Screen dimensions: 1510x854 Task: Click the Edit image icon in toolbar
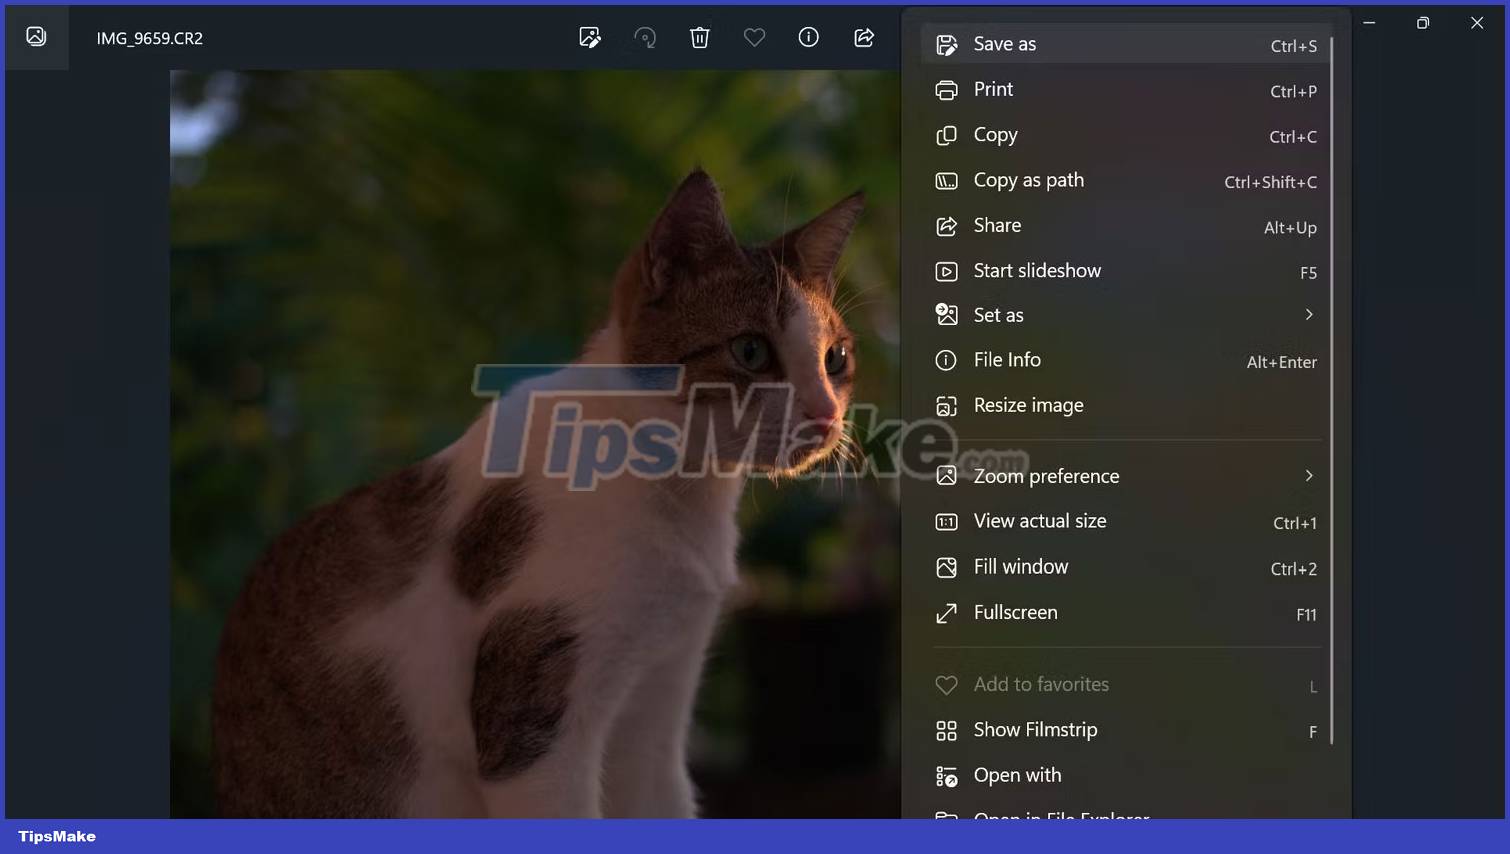click(x=590, y=38)
